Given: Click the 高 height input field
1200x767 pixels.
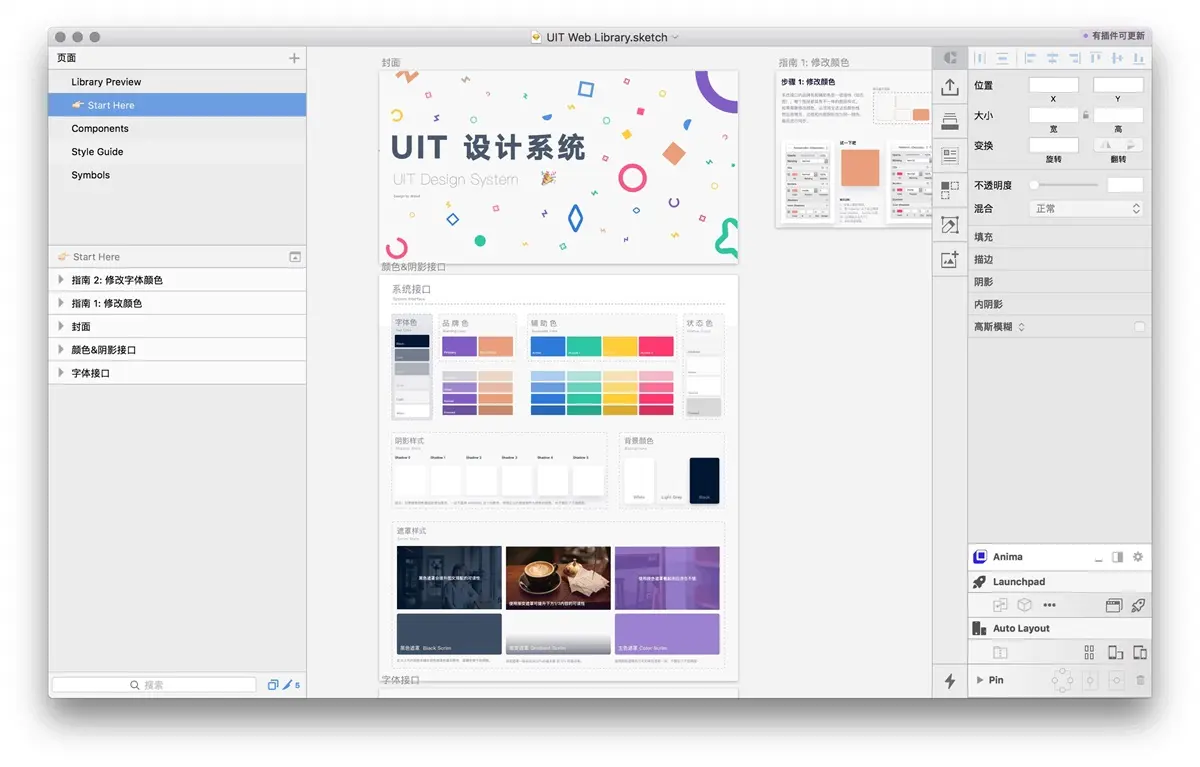Looking at the screenshot, I should (x=1118, y=115).
